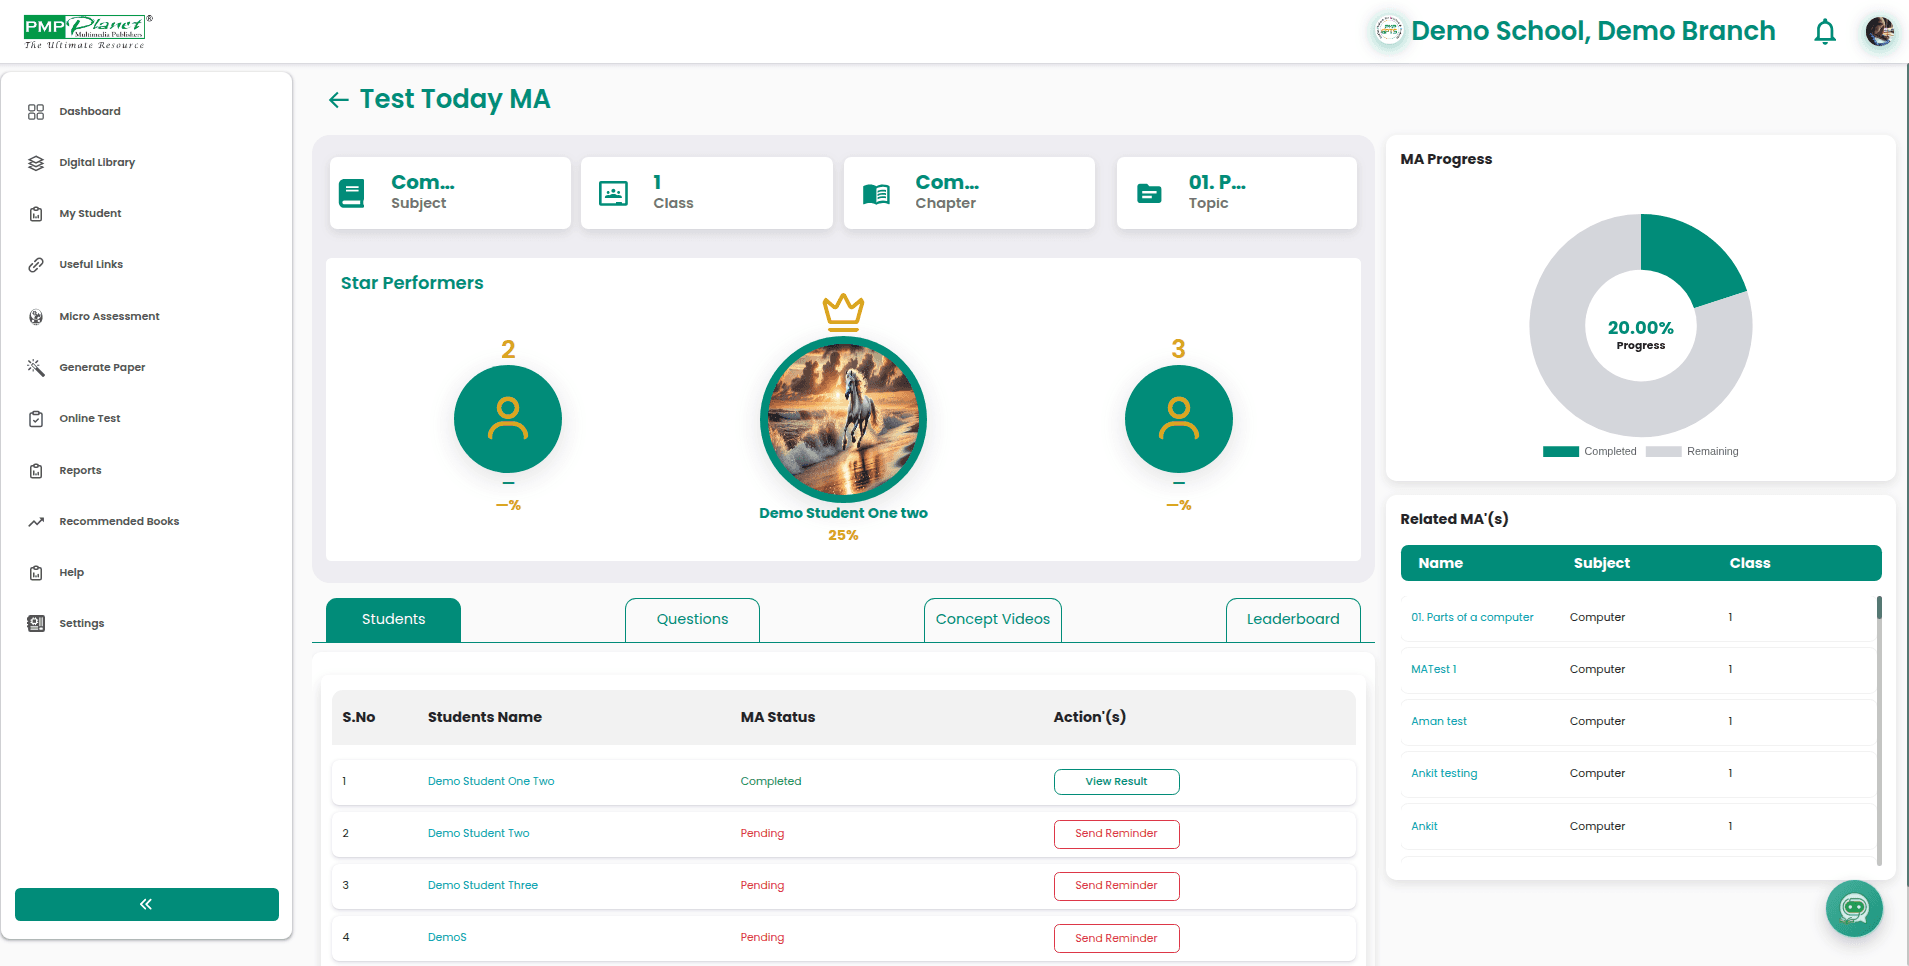Screen dimensions: 1909x966
Task: Click the Subject card book icon
Action: point(352,193)
